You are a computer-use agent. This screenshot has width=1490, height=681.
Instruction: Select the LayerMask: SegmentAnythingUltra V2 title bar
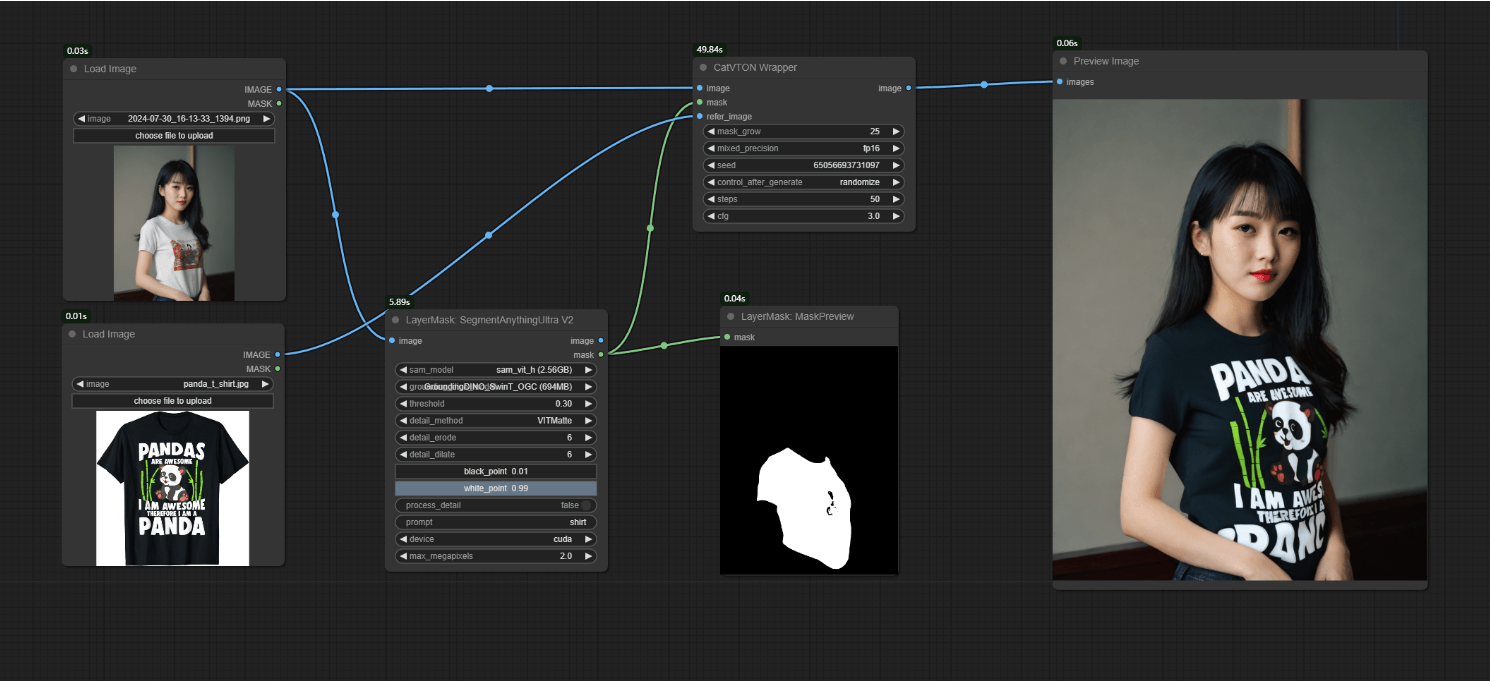(495, 320)
